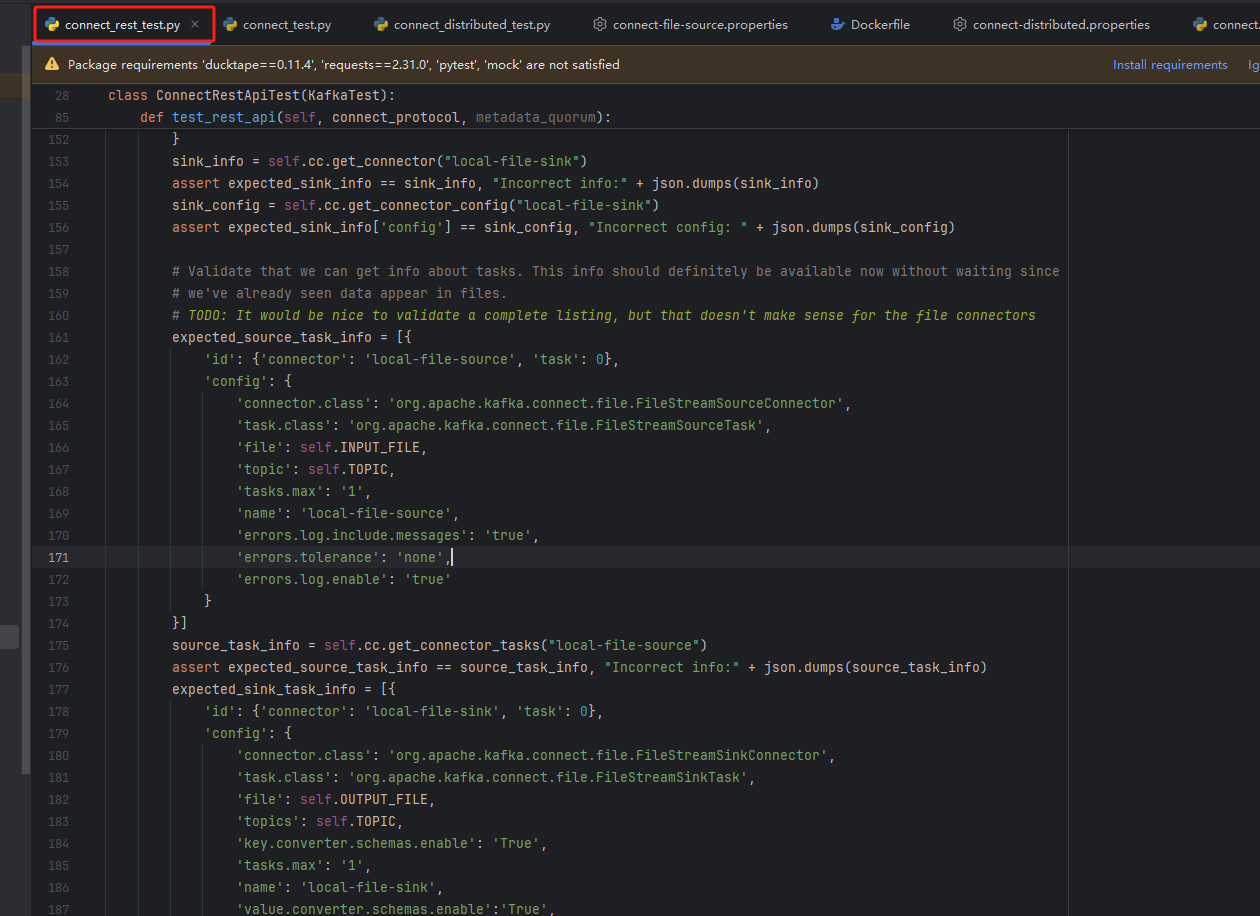Click line number 161 in the gutter
The width and height of the screenshot is (1260, 916).
click(x=60, y=337)
